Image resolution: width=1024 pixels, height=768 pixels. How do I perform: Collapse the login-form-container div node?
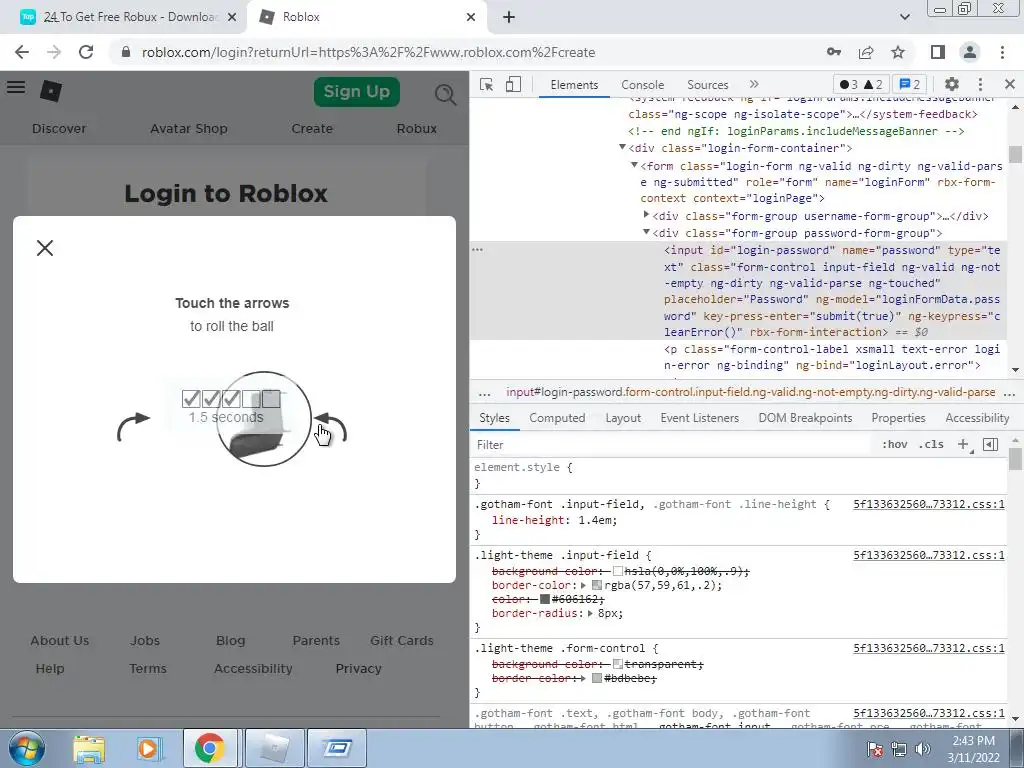pos(622,148)
